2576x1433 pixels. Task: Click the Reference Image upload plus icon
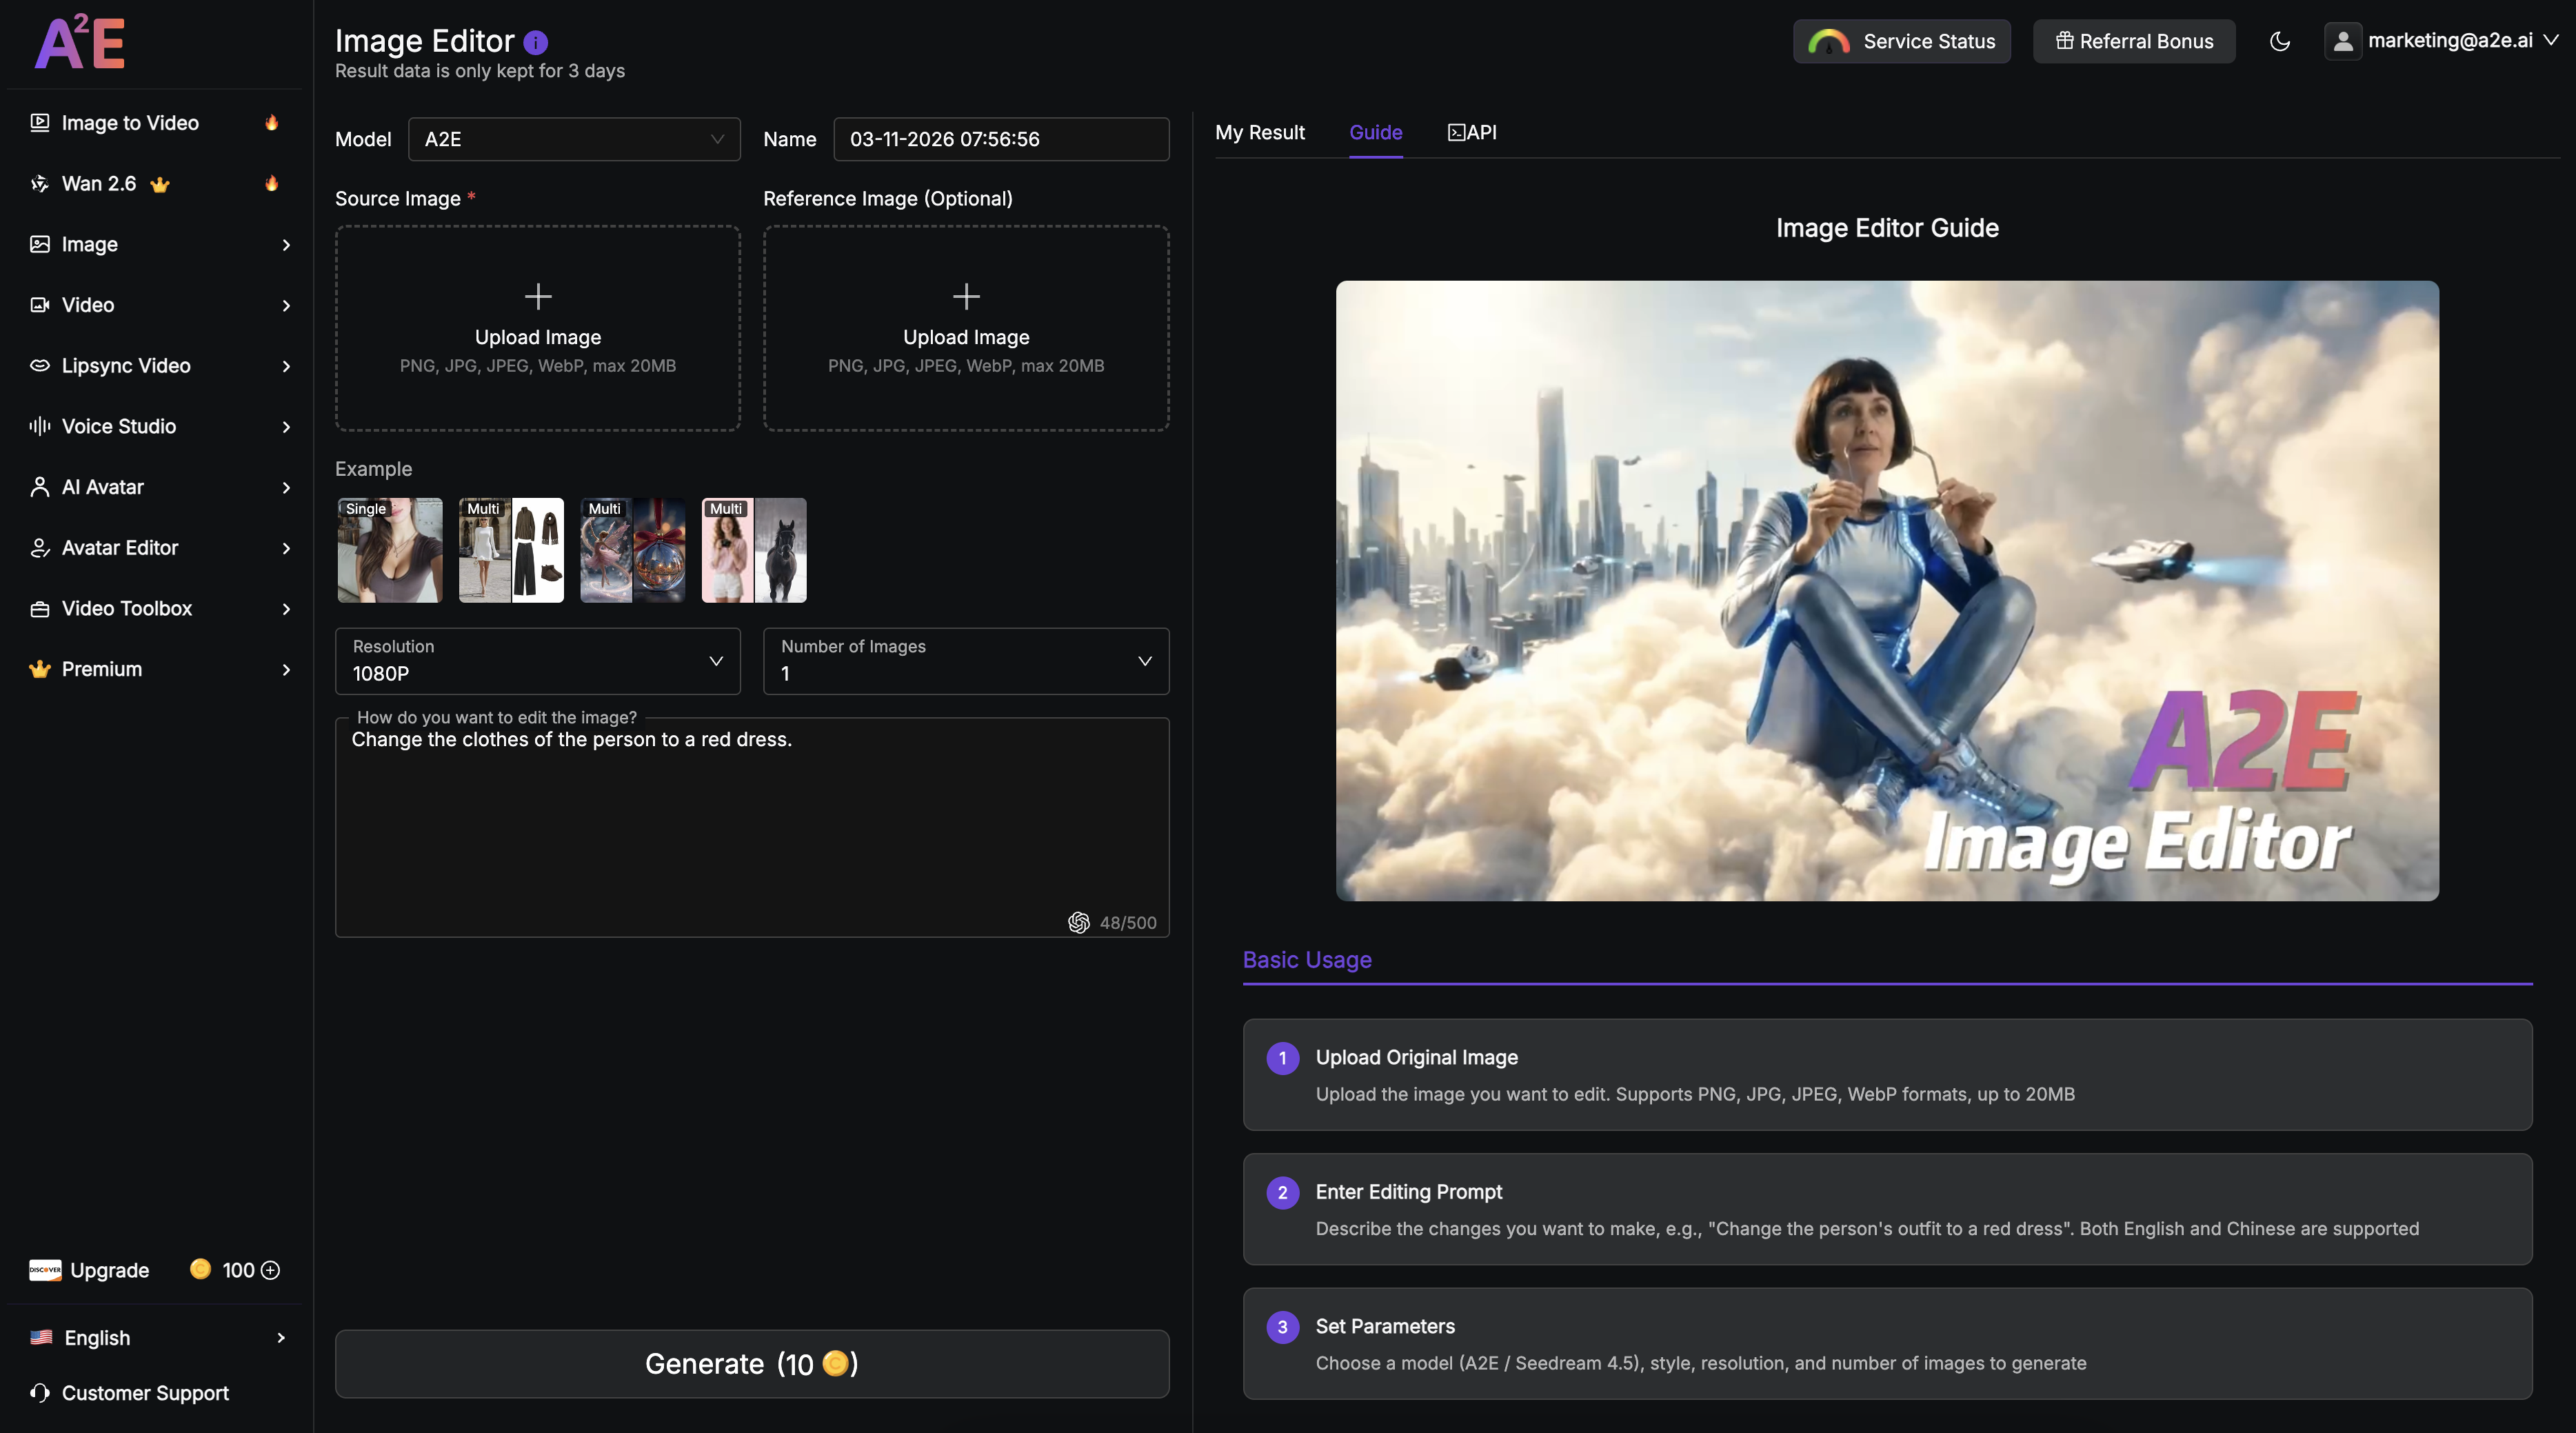click(x=966, y=296)
